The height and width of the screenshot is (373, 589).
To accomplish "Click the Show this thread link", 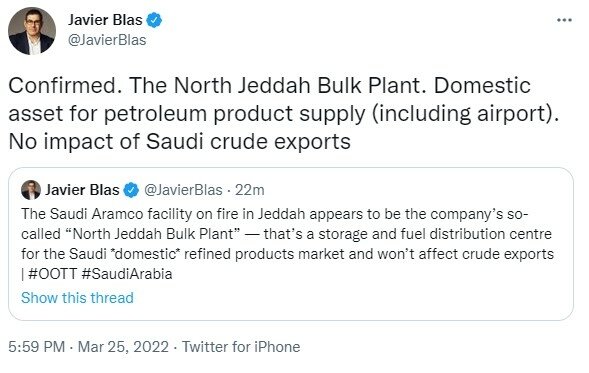I will tap(77, 298).
